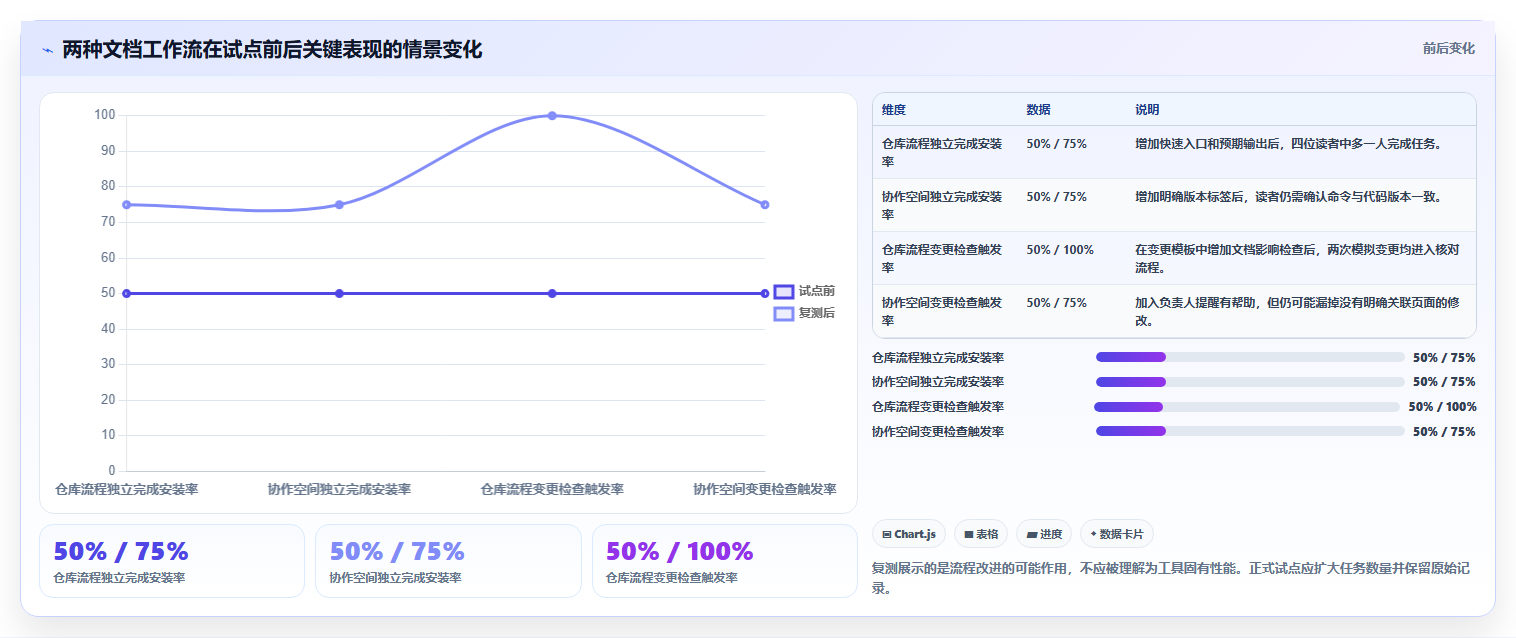This screenshot has width=1516, height=638.
Task: Click the y-axis tick 100
Action: tap(105, 115)
